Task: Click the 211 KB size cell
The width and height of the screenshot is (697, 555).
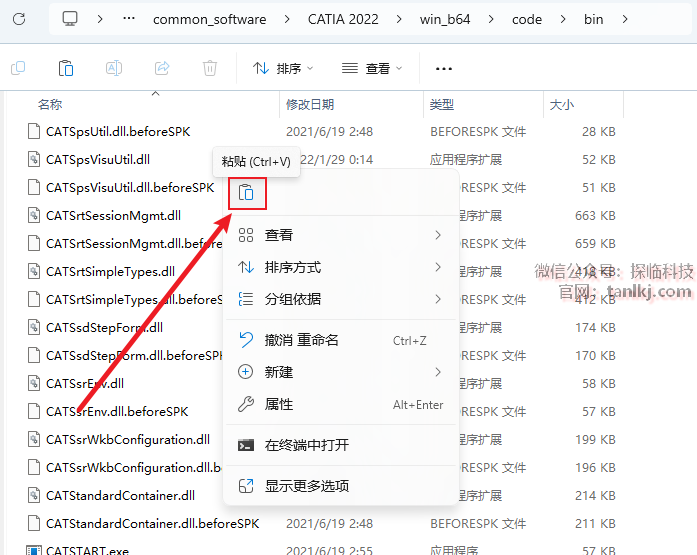Action: click(x=595, y=523)
